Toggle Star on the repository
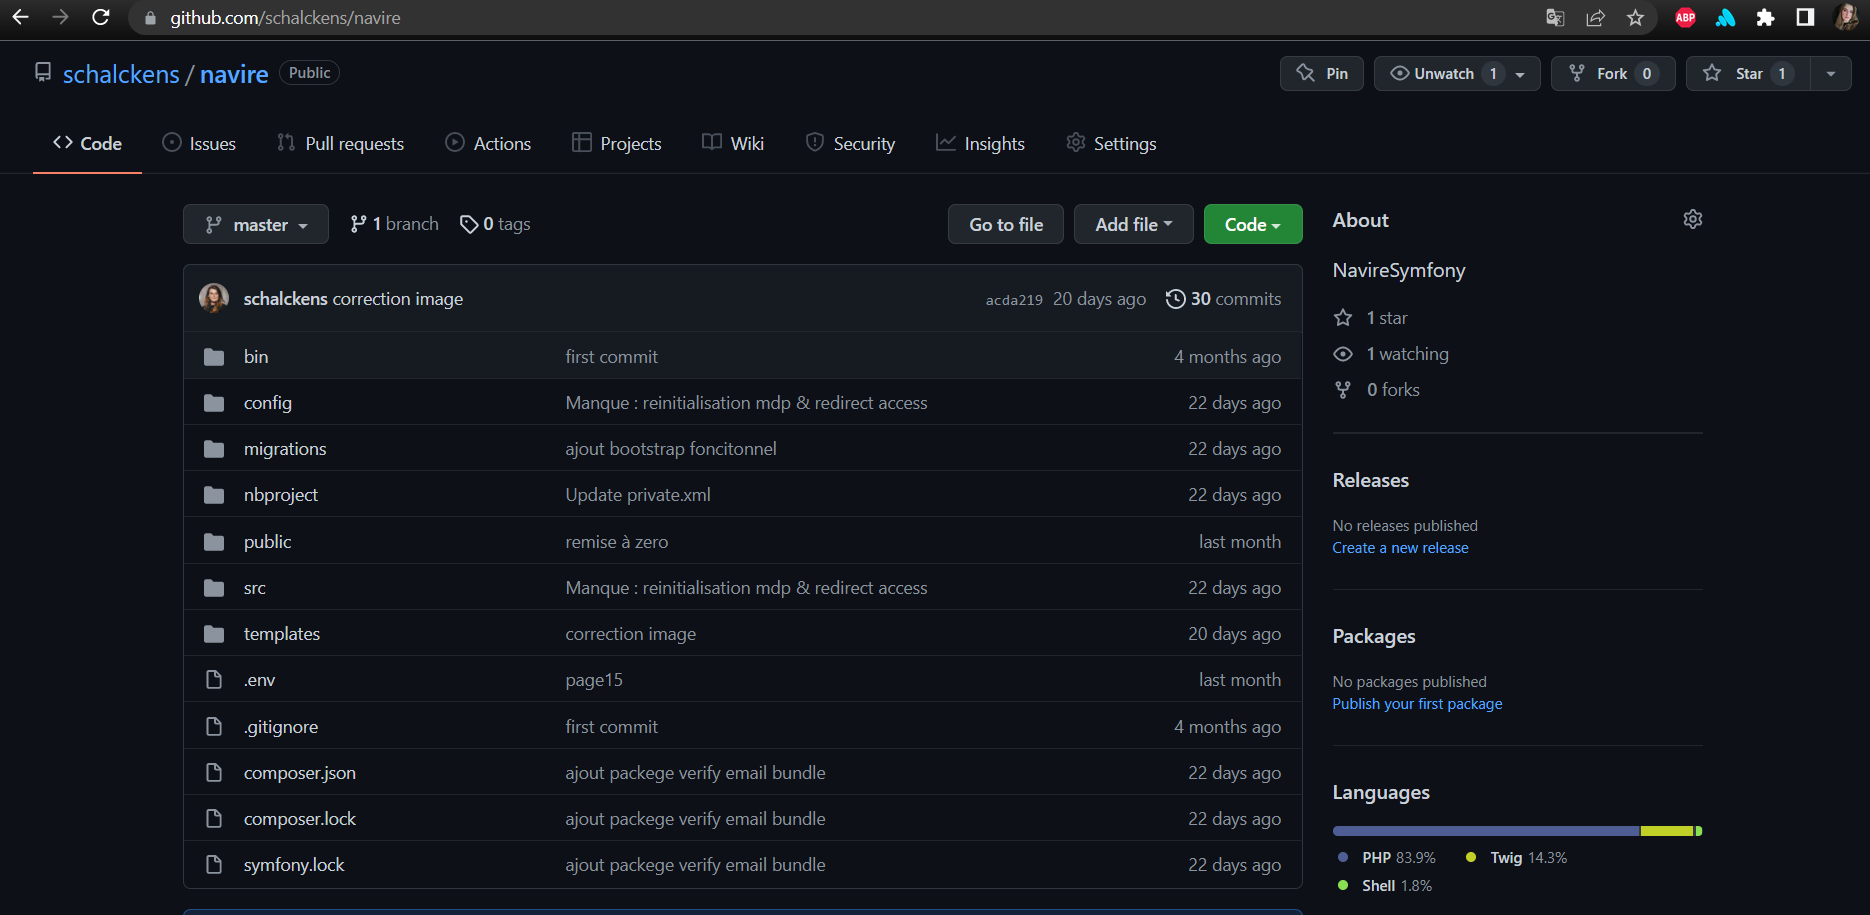Screen dimensions: 1870x915 (1748, 73)
